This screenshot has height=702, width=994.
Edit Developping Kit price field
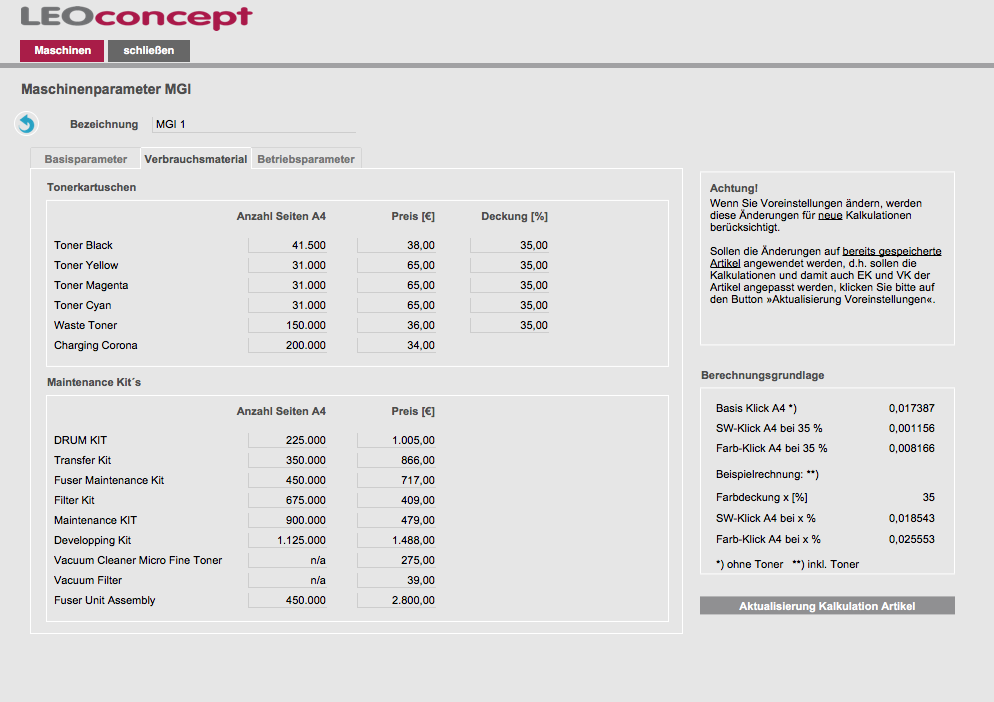point(396,540)
